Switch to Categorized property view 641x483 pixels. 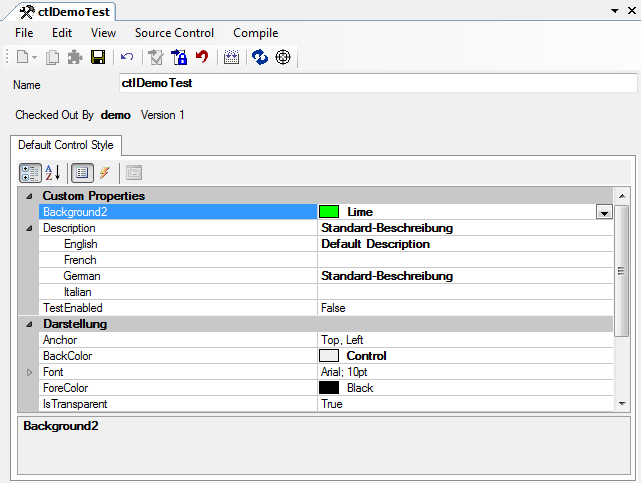(x=30, y=172)
